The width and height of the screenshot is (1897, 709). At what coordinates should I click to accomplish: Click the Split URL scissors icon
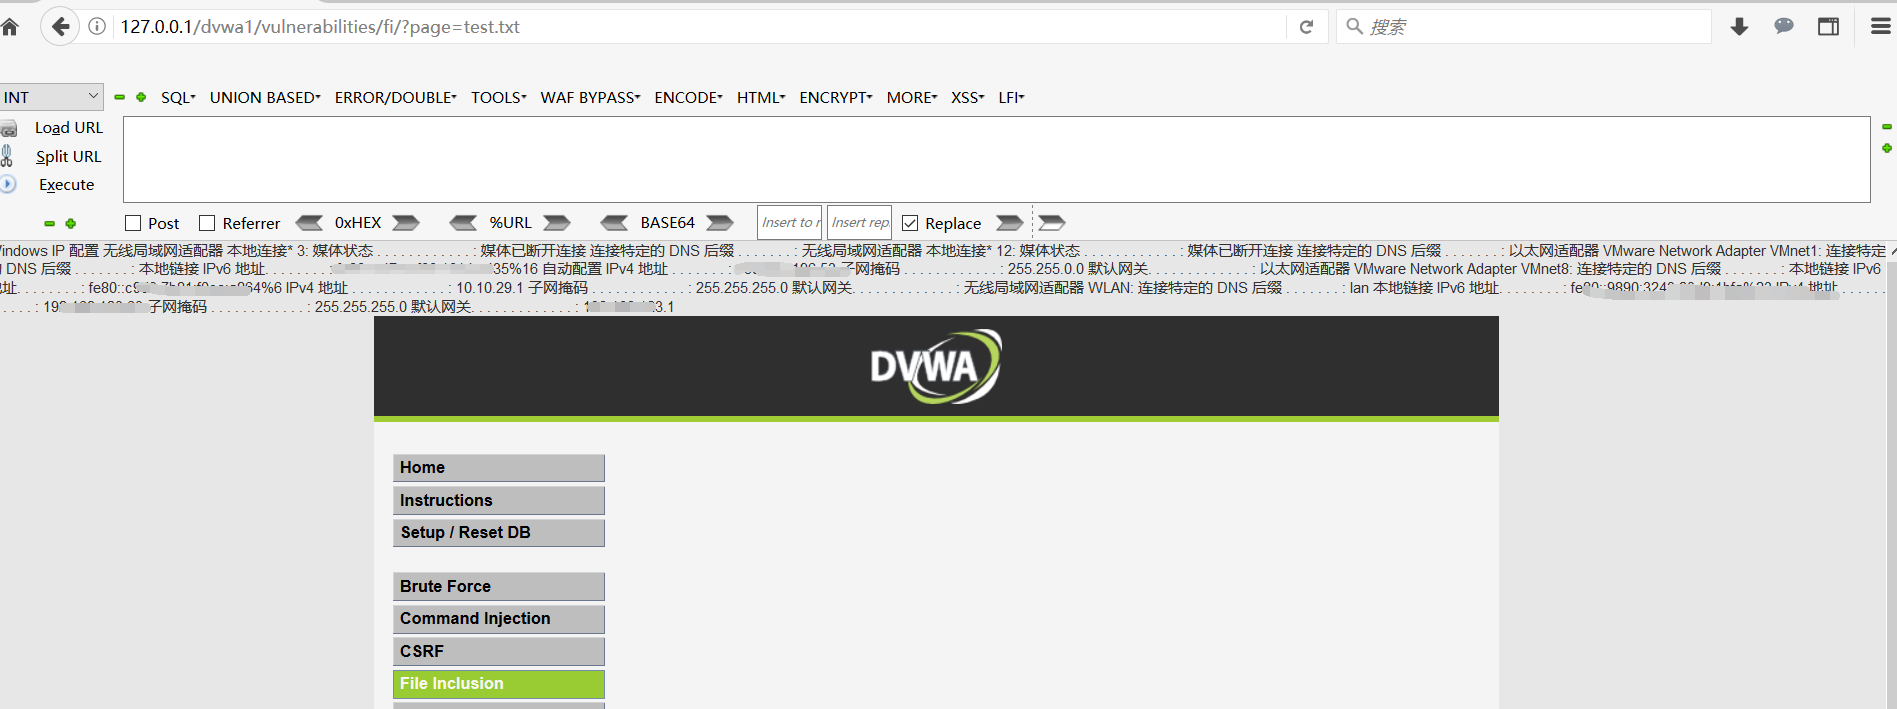coord(6,156)
